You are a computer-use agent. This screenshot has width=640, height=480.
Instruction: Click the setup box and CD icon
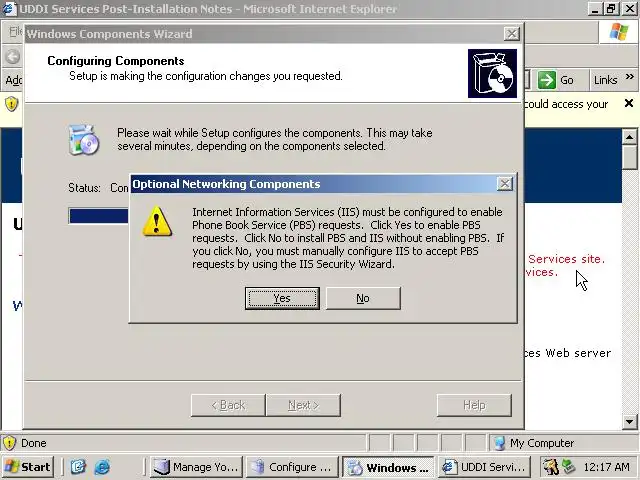pyautogui.click(x=492, y=73)
